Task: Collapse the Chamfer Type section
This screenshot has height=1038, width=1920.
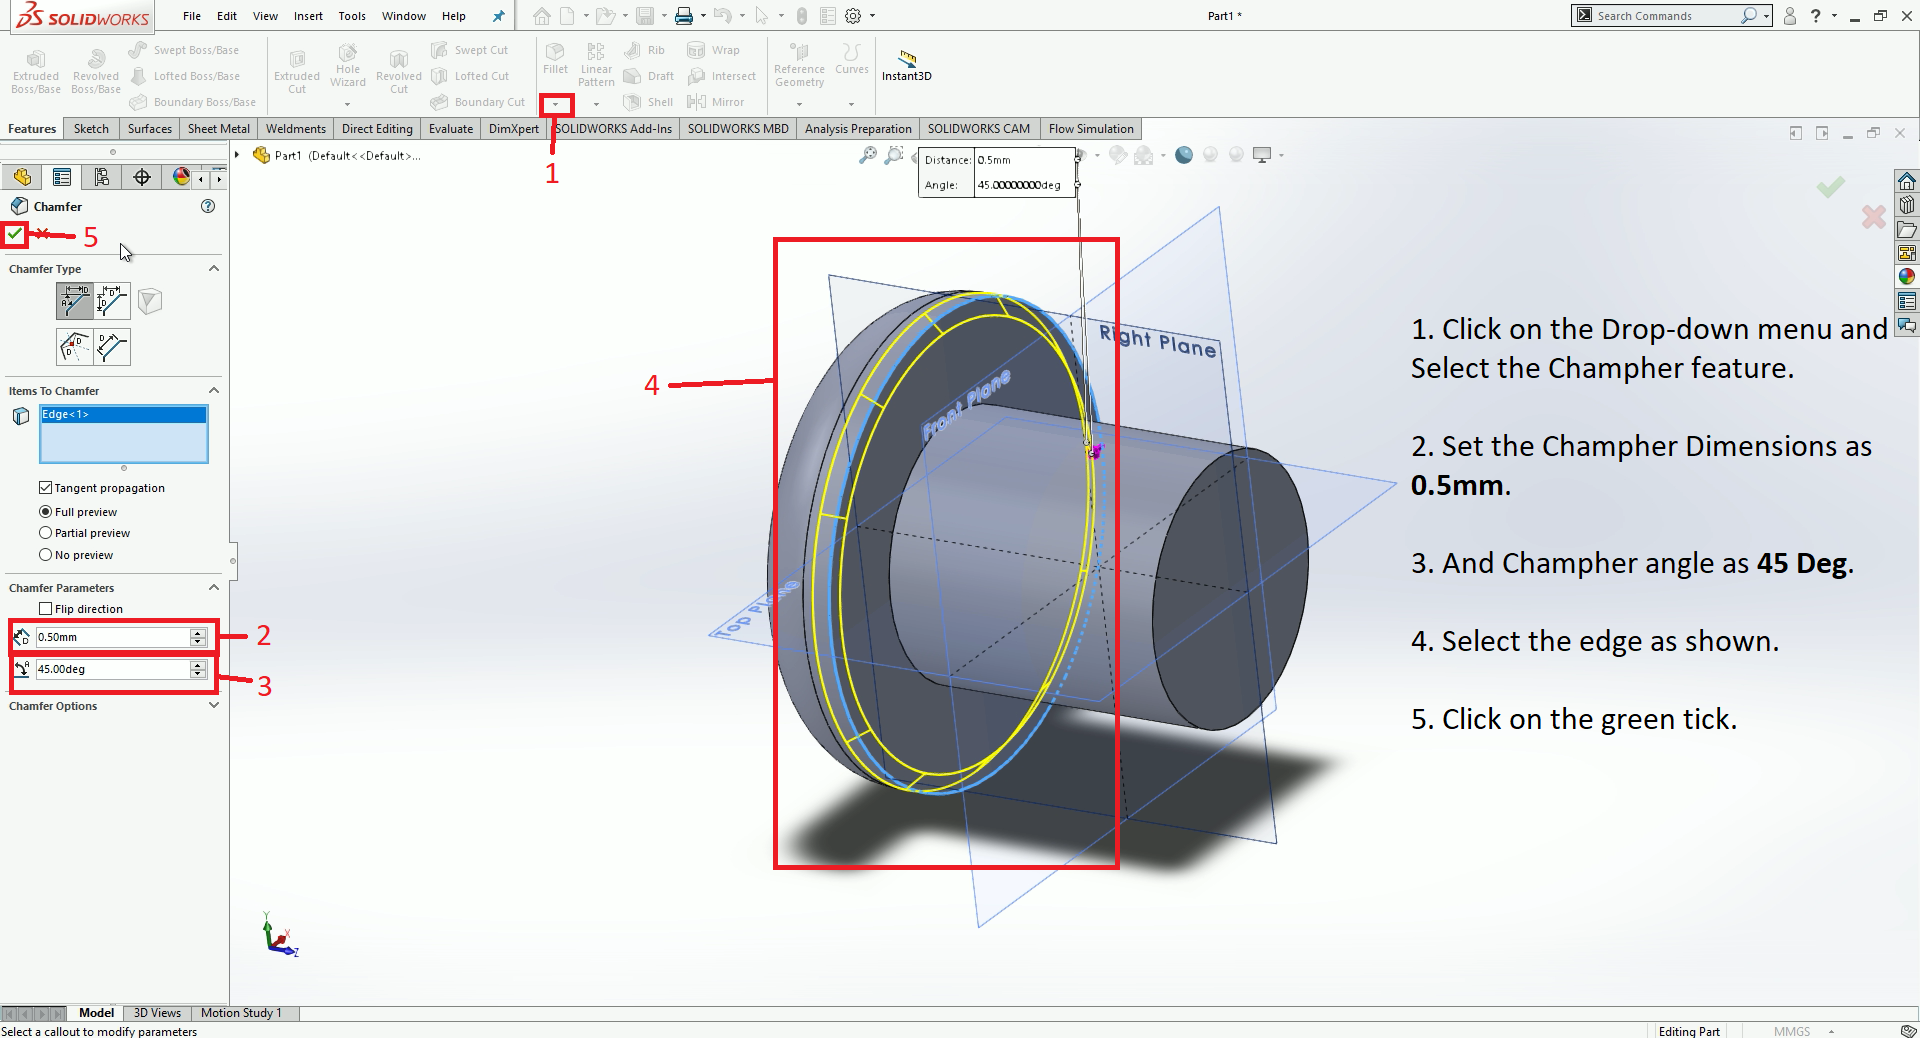Action: [x=213, y=269]
